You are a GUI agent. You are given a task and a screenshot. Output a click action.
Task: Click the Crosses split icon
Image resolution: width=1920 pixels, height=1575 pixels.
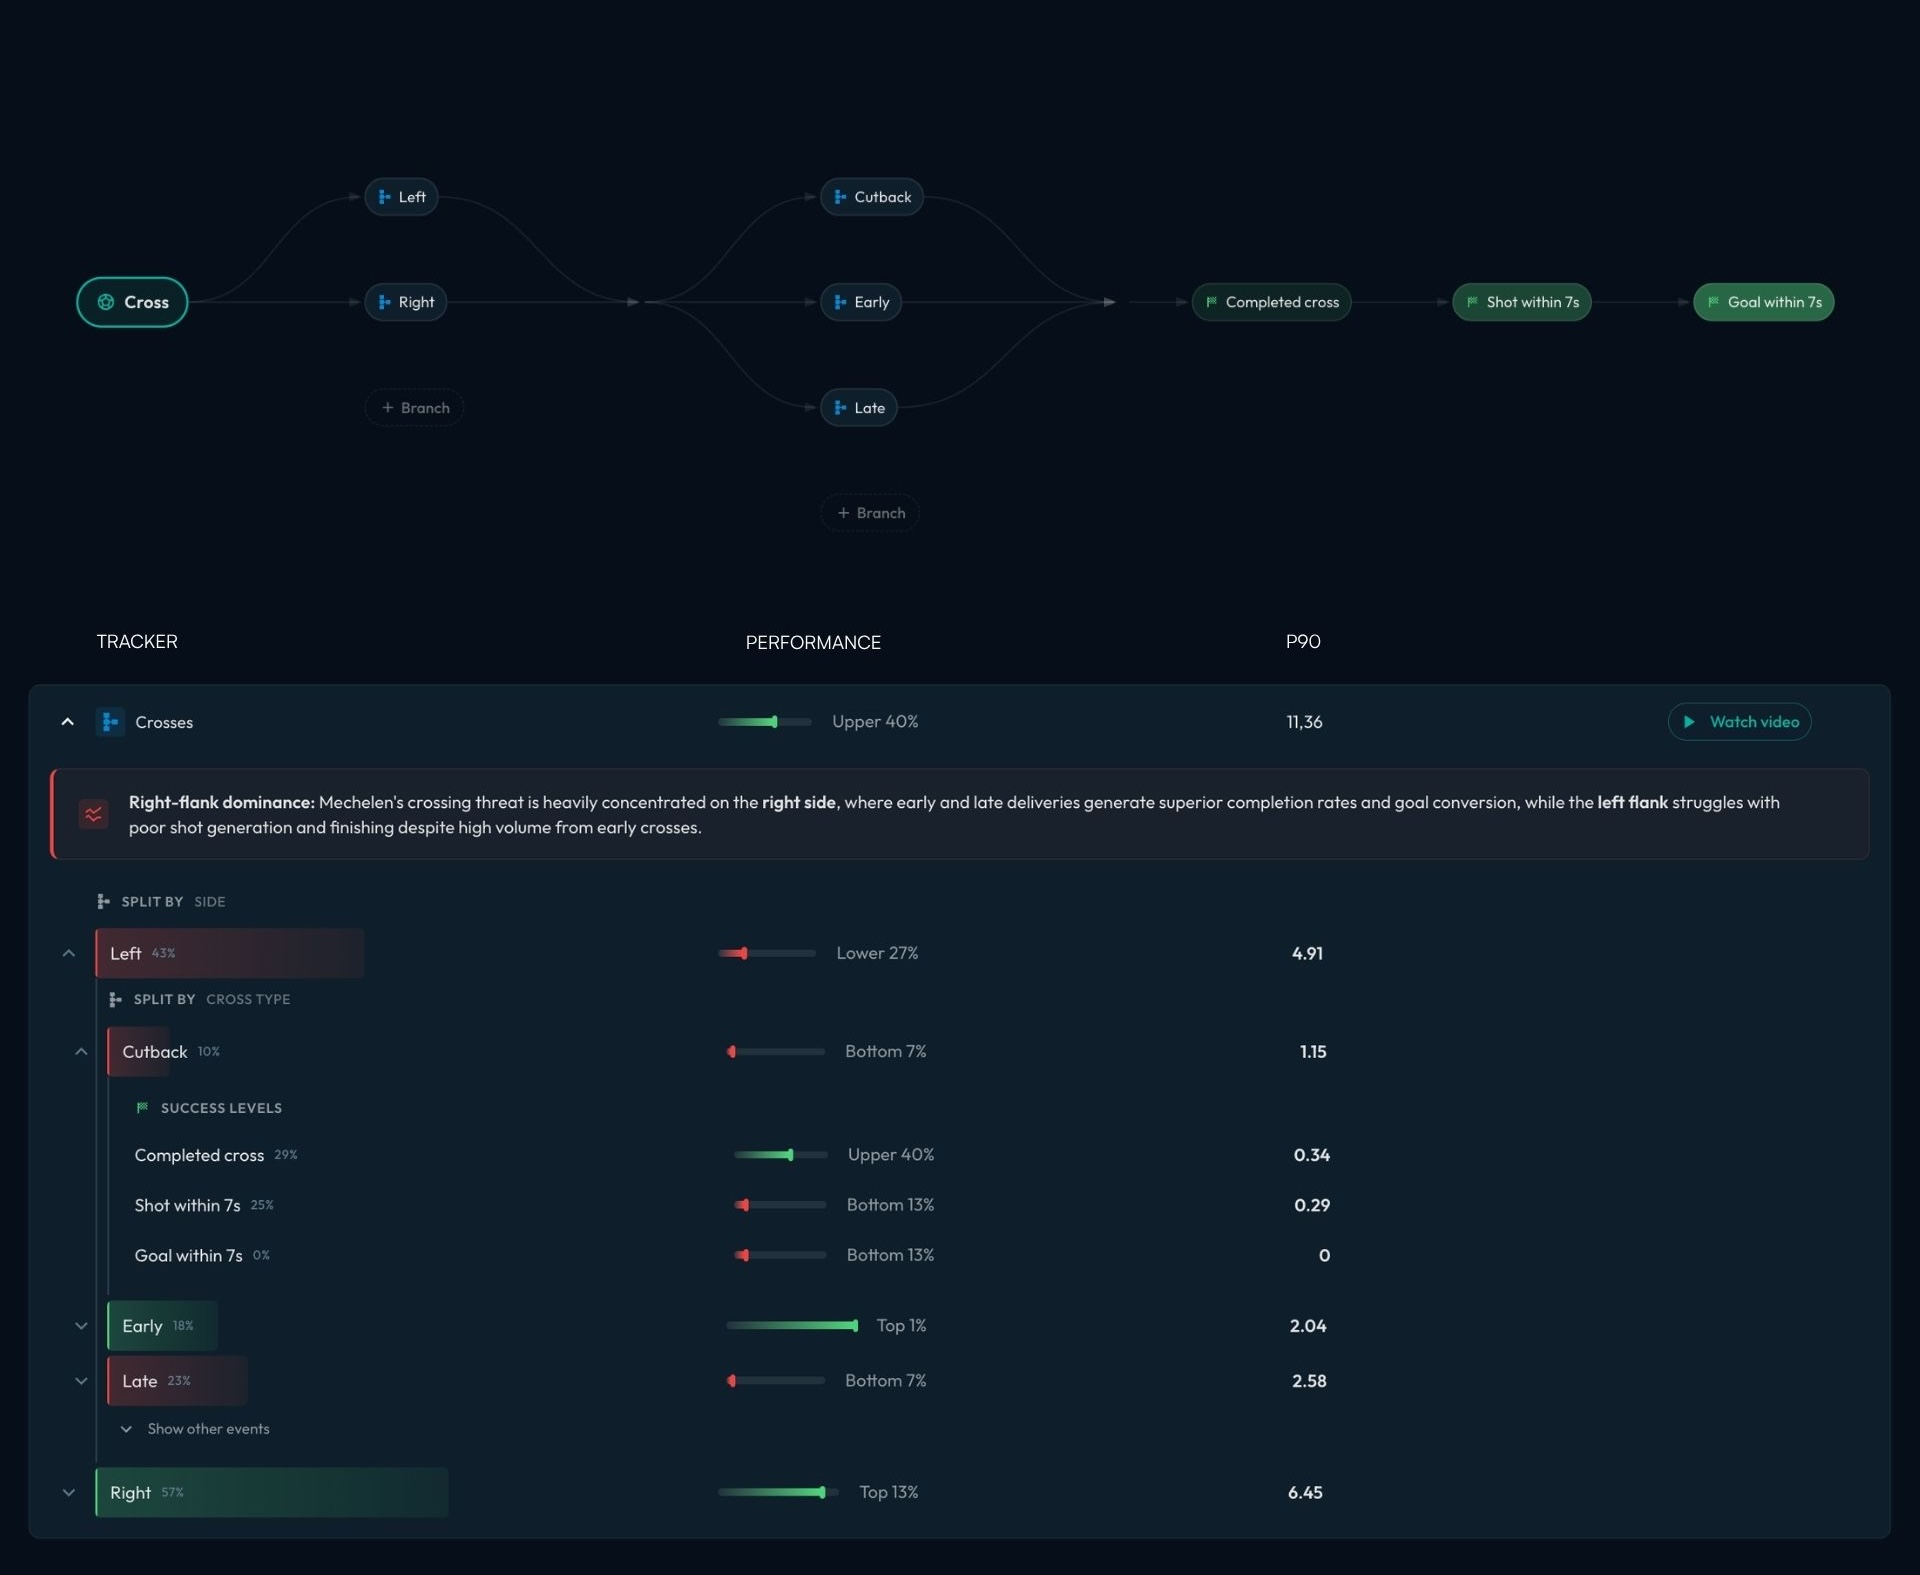coord(110,722)
